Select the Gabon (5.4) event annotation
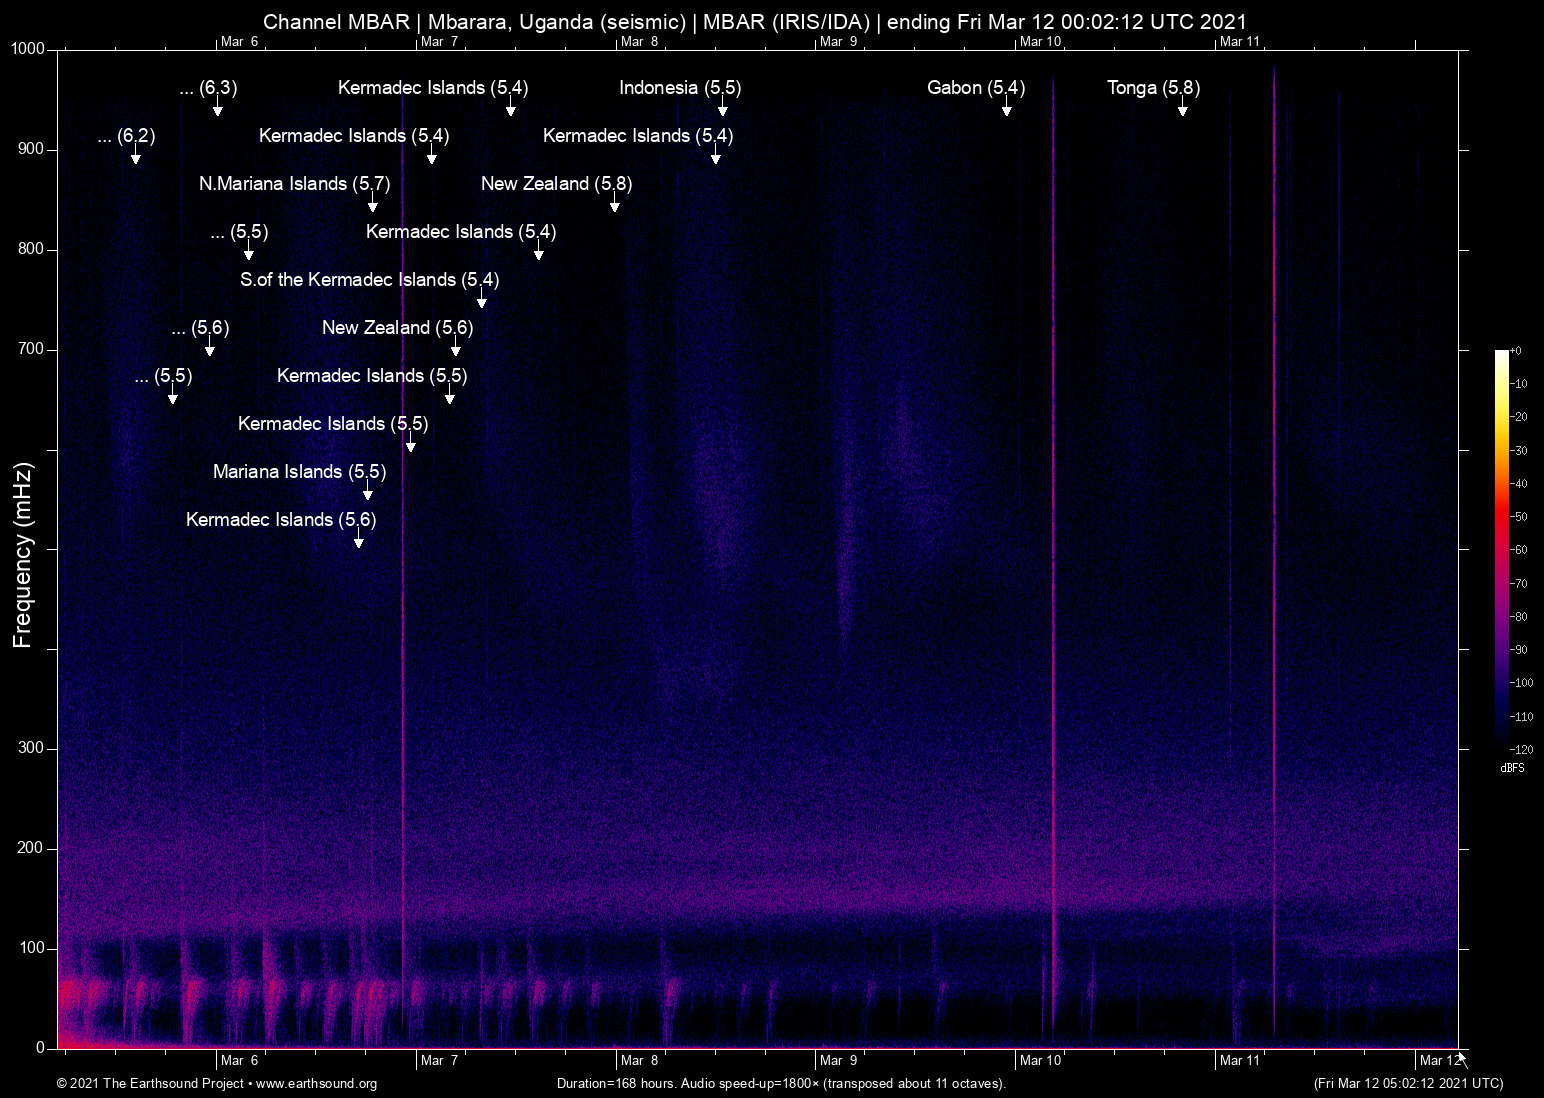Screen dimensions: 1544x1098 pos(975,88)
